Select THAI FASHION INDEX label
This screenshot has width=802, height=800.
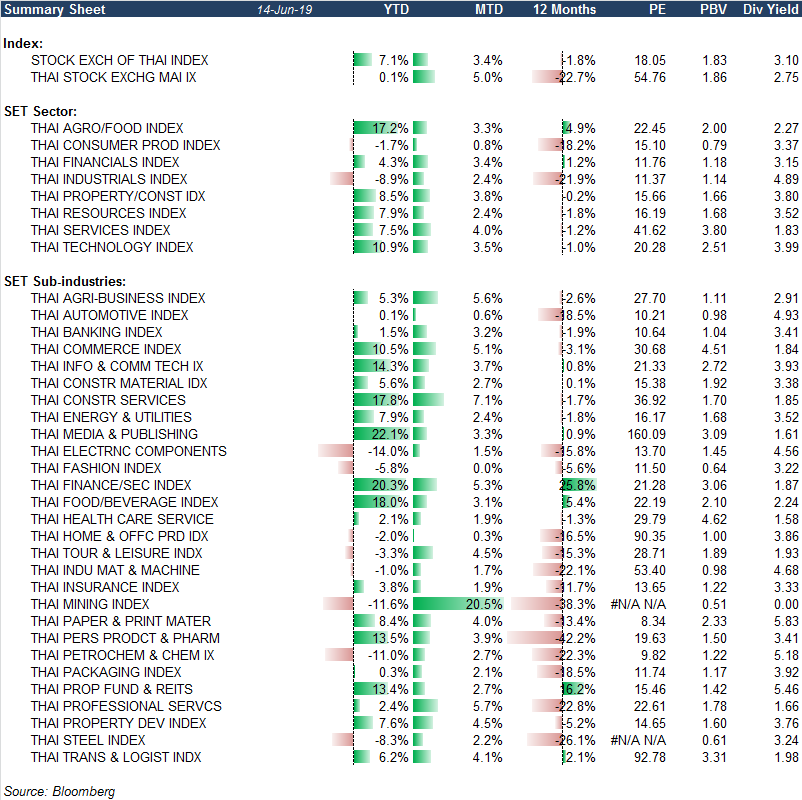(96, 468)
